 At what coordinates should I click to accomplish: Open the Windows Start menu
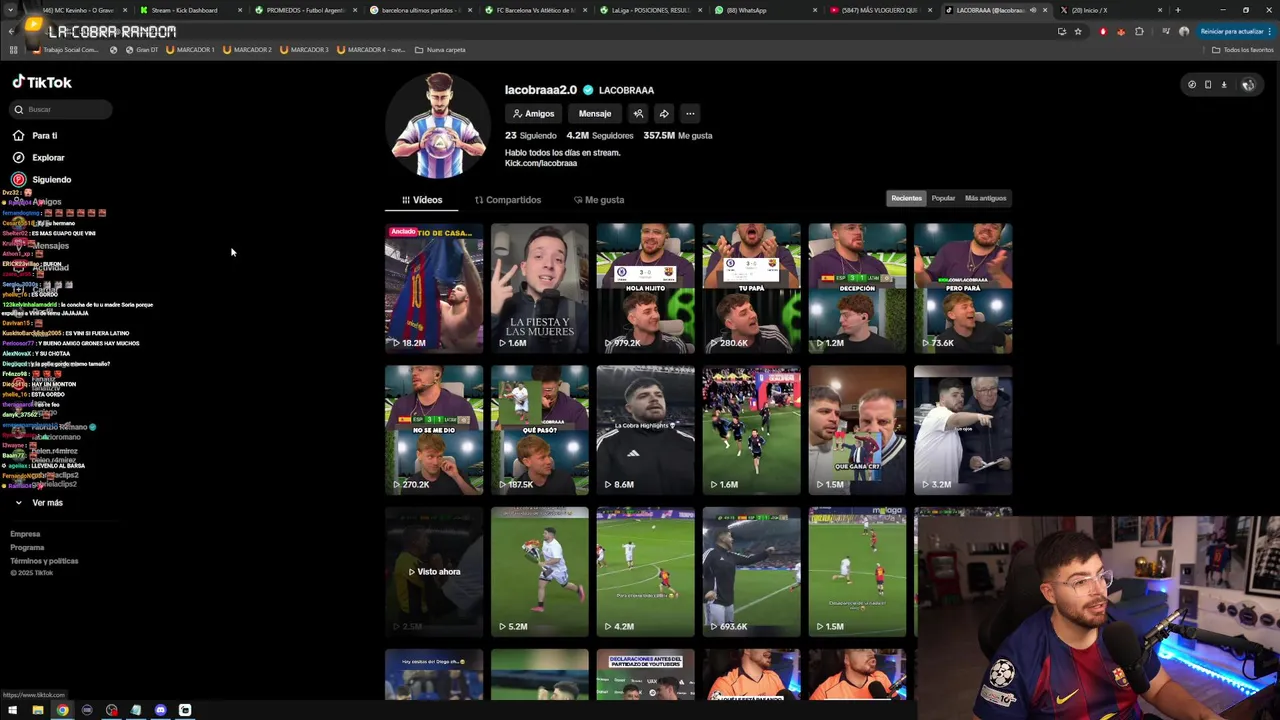click(13, 710)
